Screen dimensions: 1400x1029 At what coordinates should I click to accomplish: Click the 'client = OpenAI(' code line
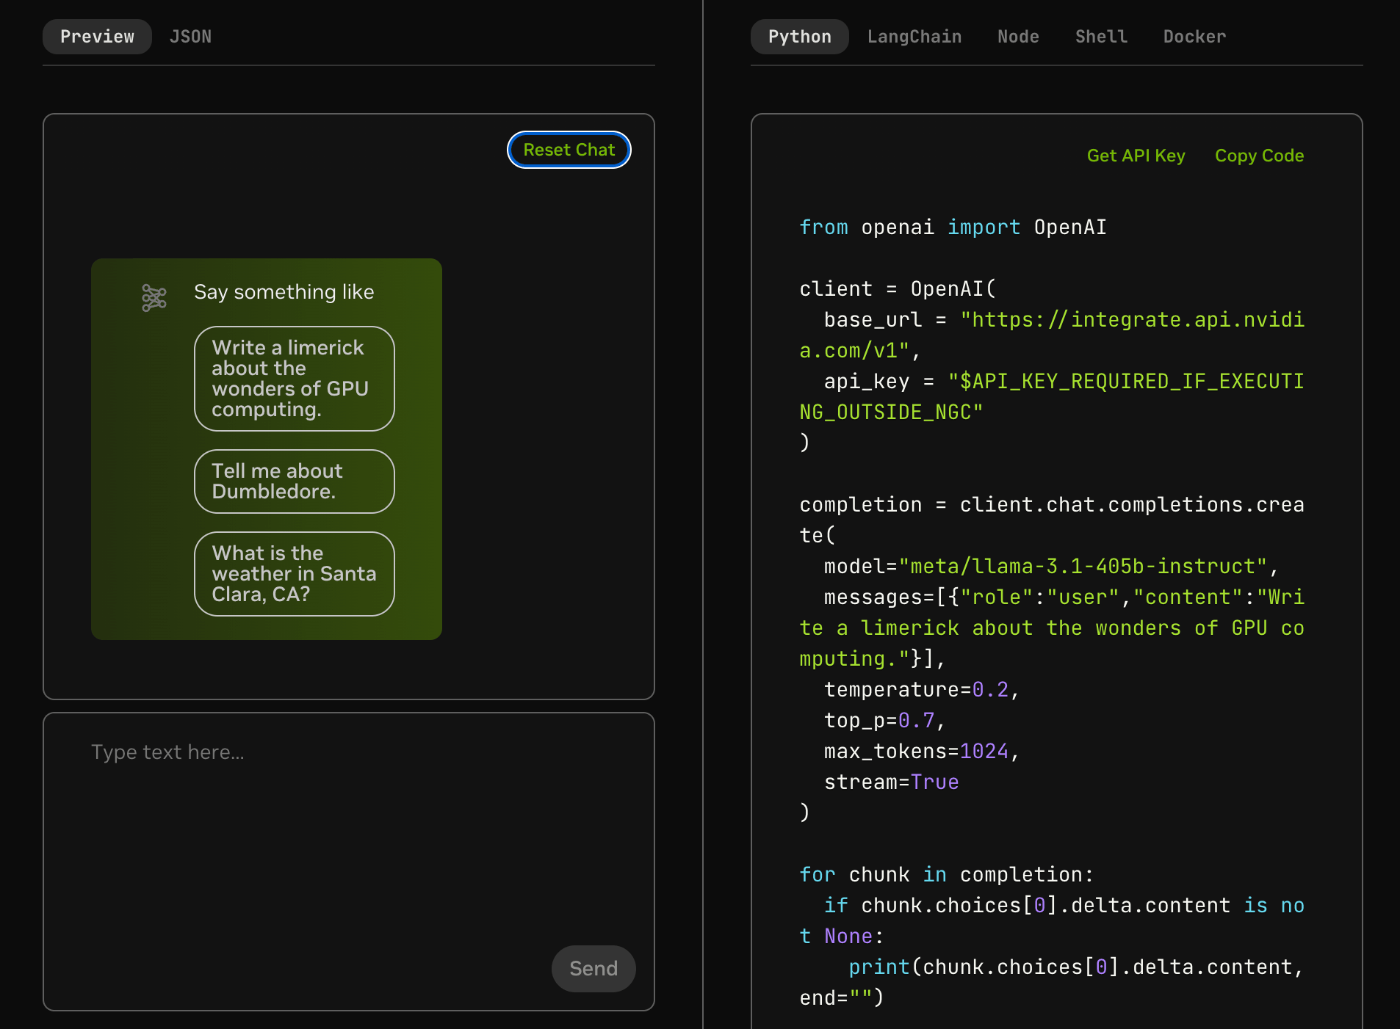point(898,289)
